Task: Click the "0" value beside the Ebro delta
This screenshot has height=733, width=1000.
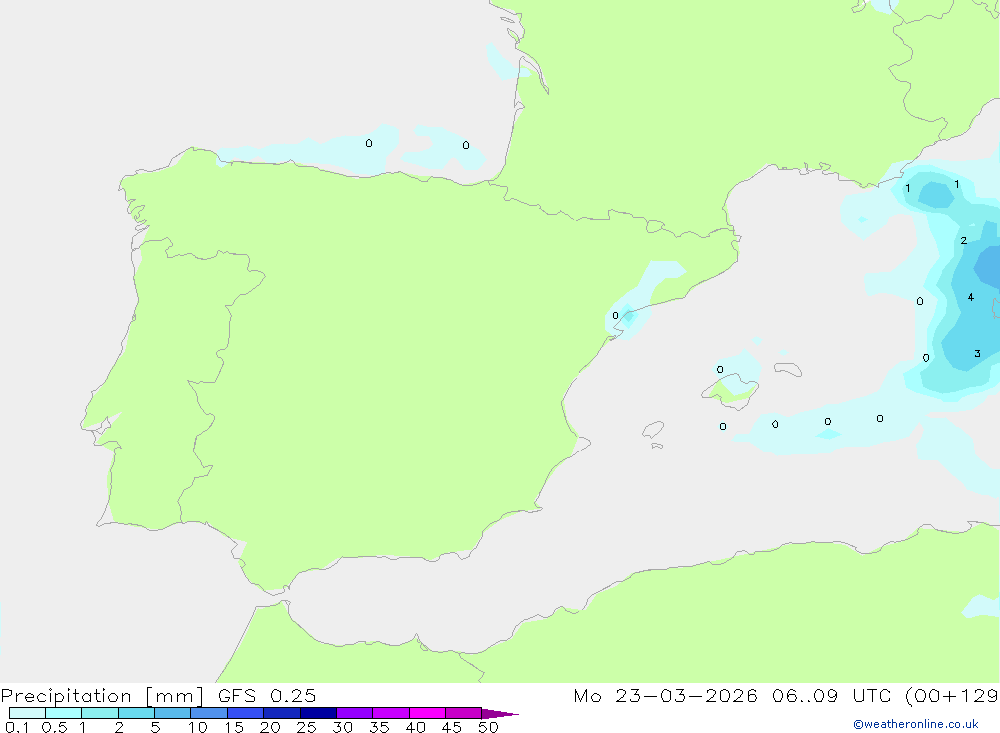Action: click(615, 316)
